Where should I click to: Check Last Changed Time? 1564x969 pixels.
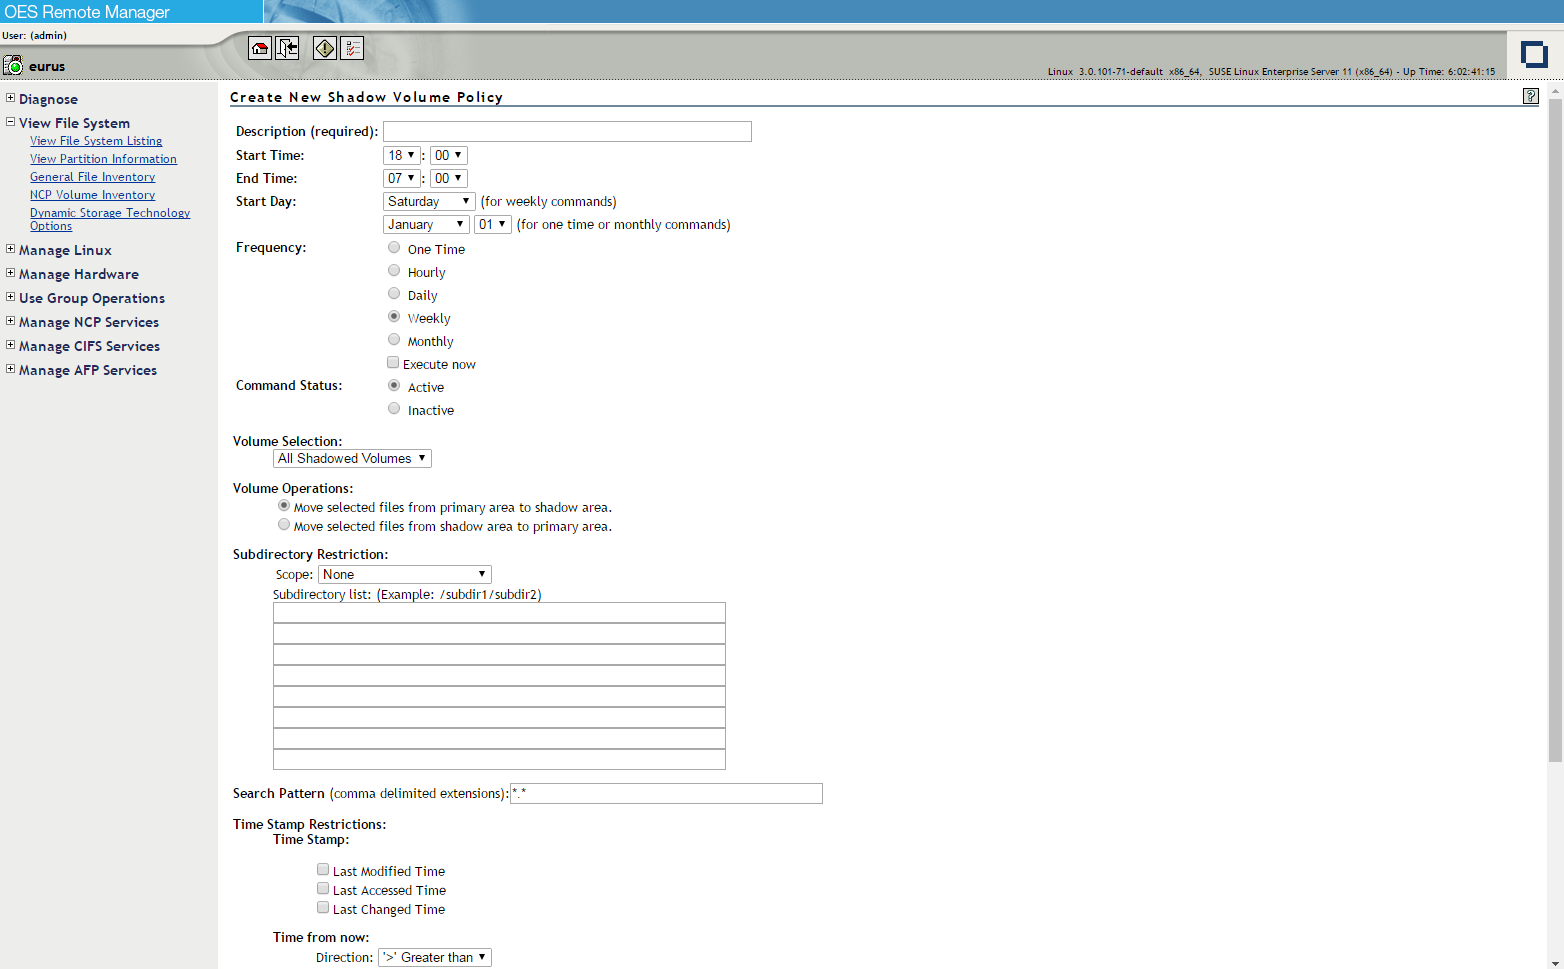(323, 908)
